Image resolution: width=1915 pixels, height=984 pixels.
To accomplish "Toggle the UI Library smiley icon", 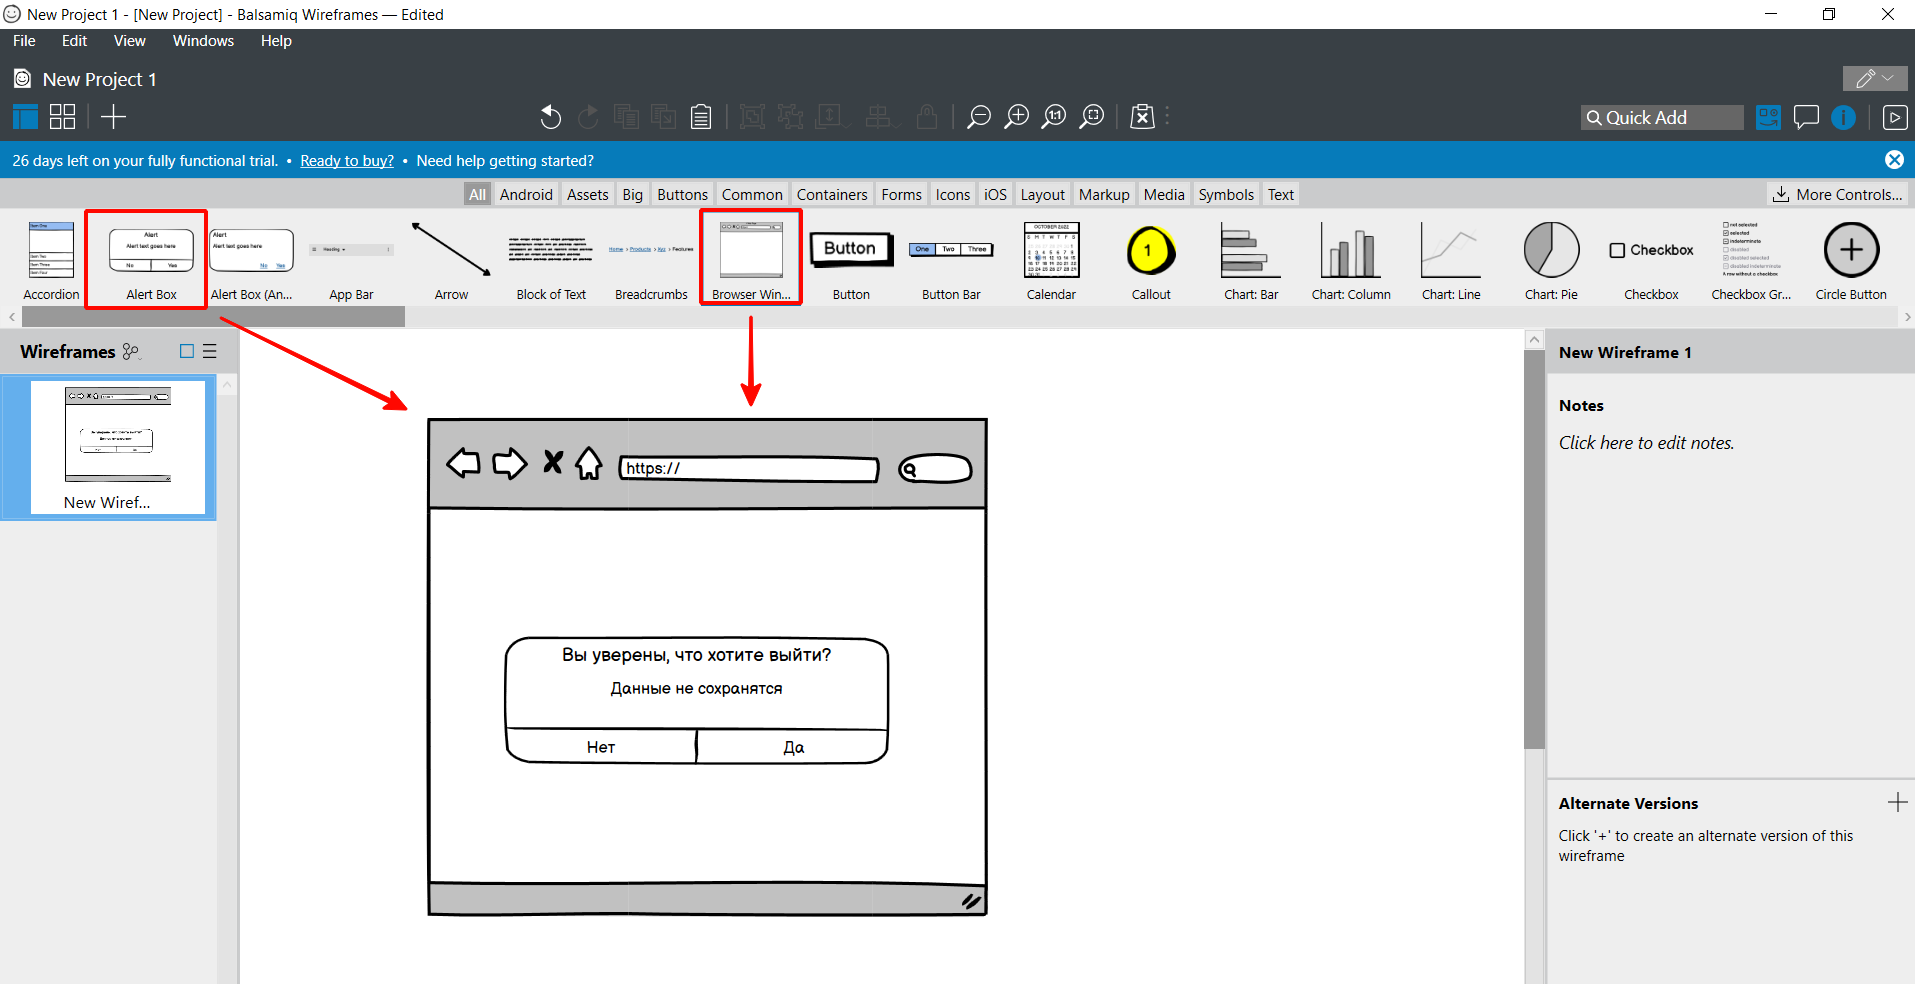I will pyautogui.click(x=1768, y=117).
